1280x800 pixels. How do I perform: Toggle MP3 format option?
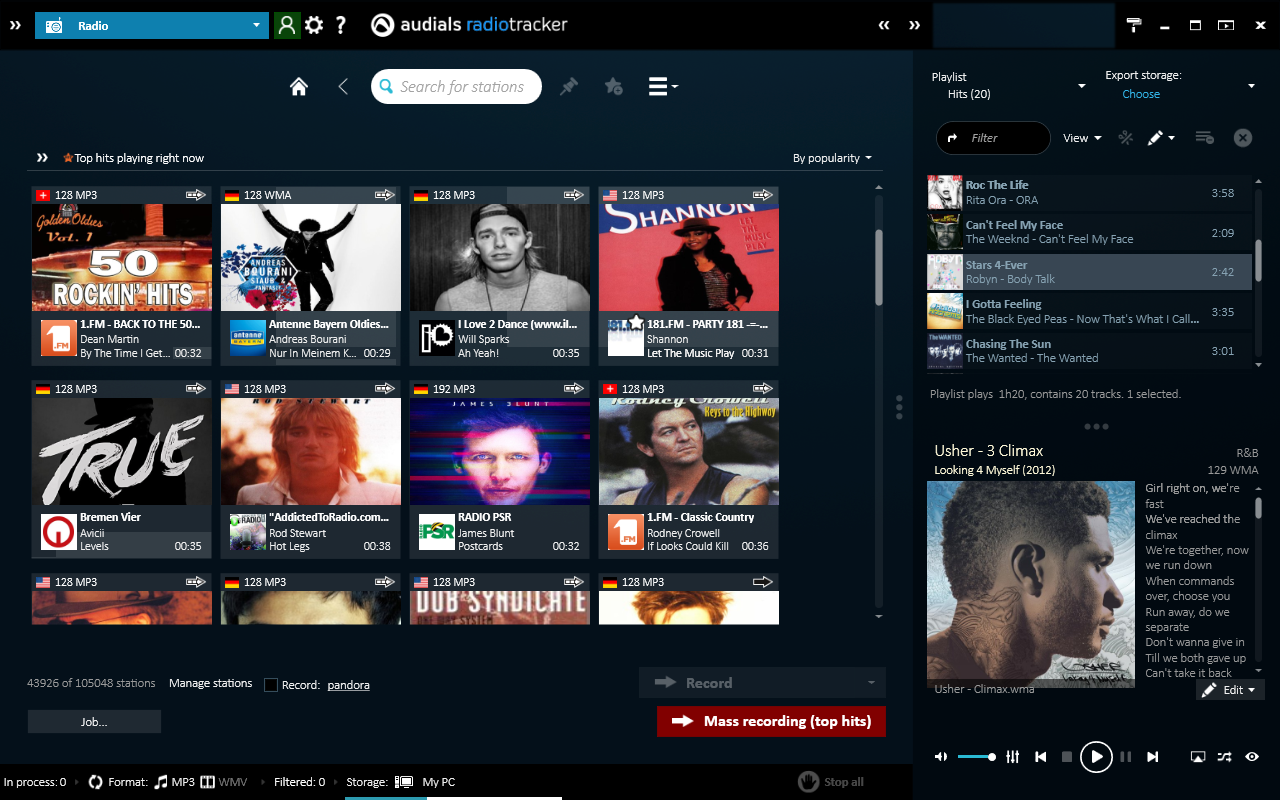click(174, 782)
